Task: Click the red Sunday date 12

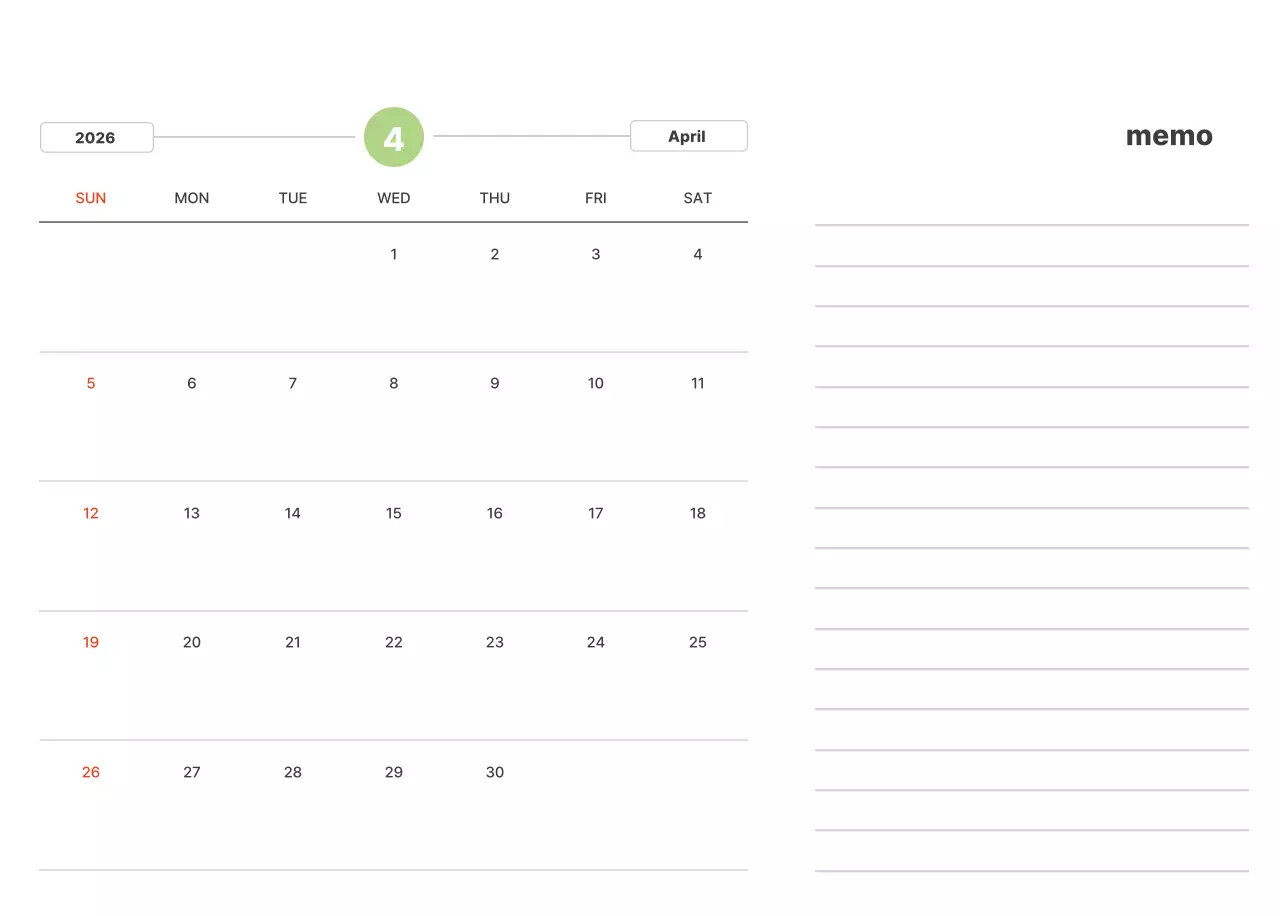Action: click(91, 513)
